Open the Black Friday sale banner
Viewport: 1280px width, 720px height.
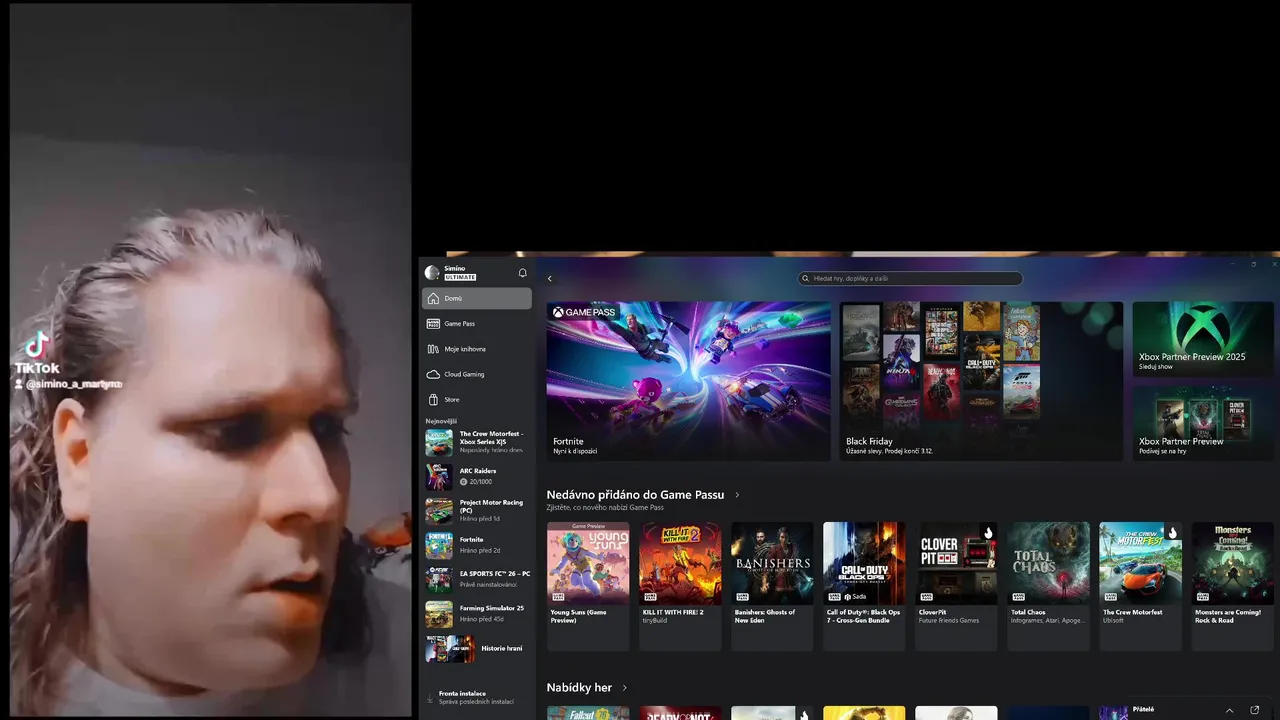coord(981,381)
